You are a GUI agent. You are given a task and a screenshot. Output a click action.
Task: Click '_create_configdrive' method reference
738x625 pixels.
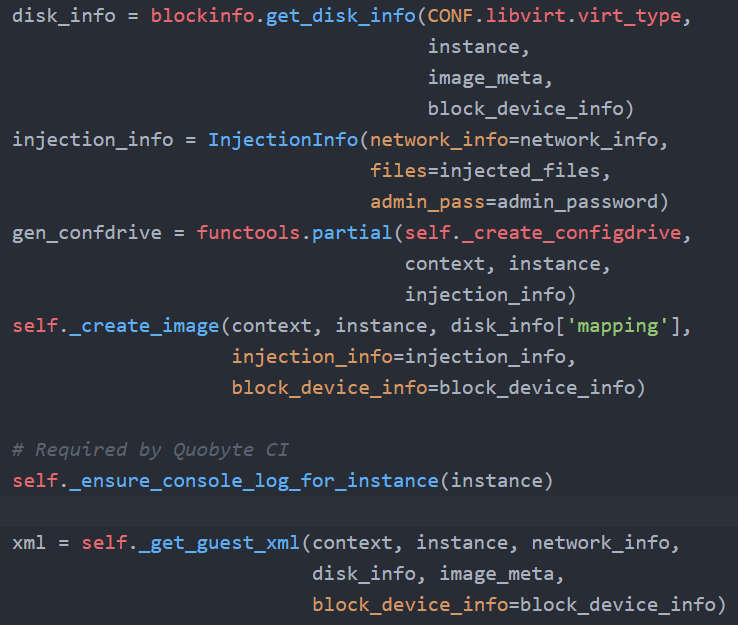tap(572, 233)
